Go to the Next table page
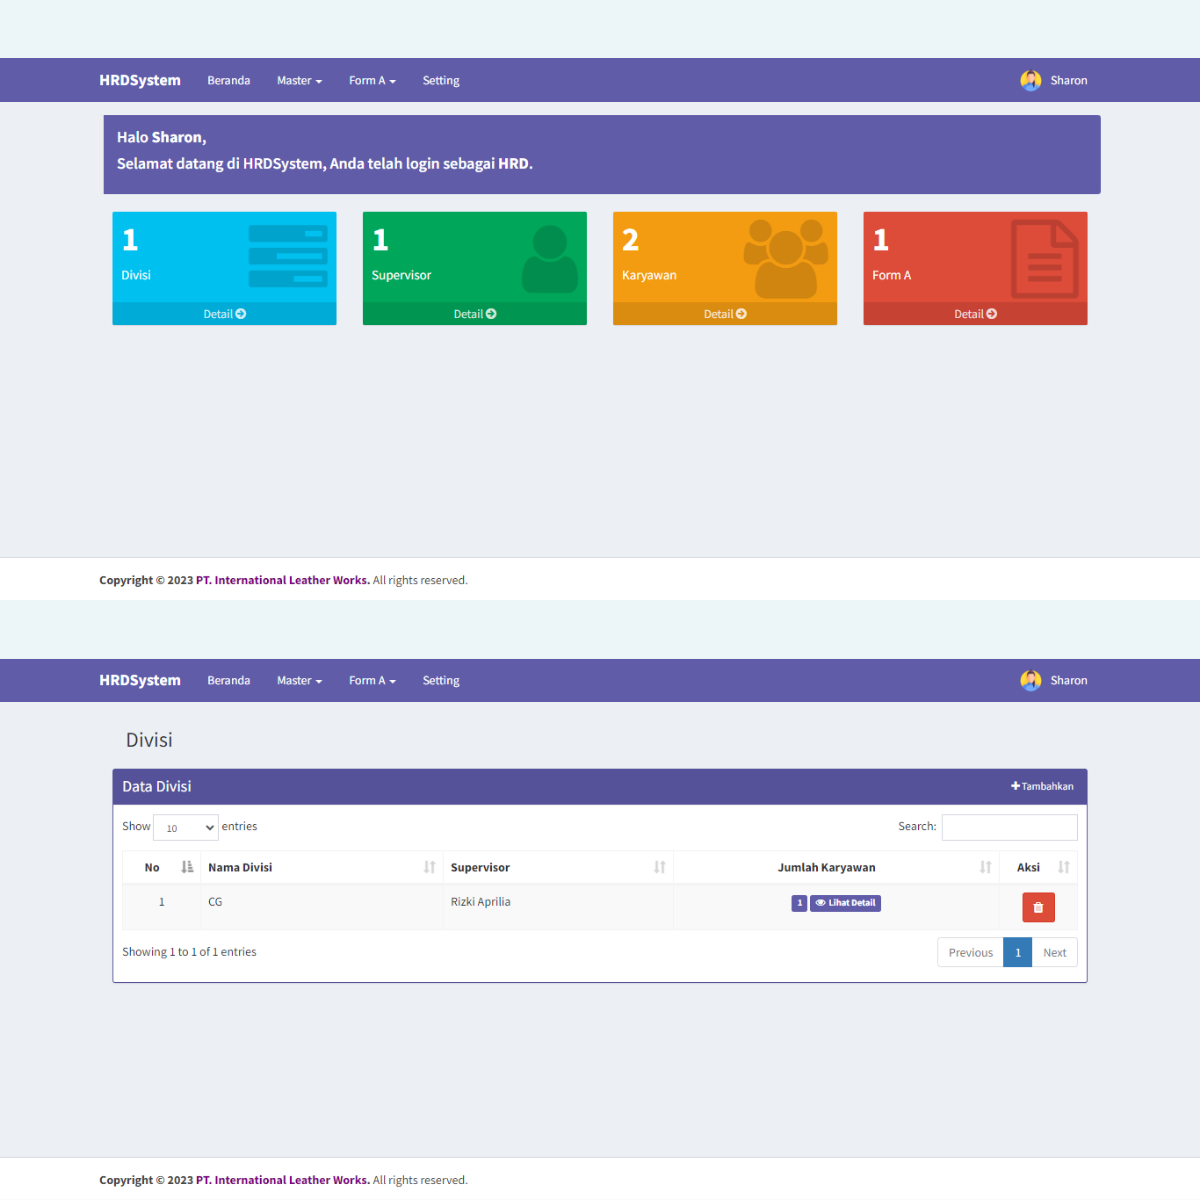Screen dimensions: 1200x1200 coord(1054,952)
